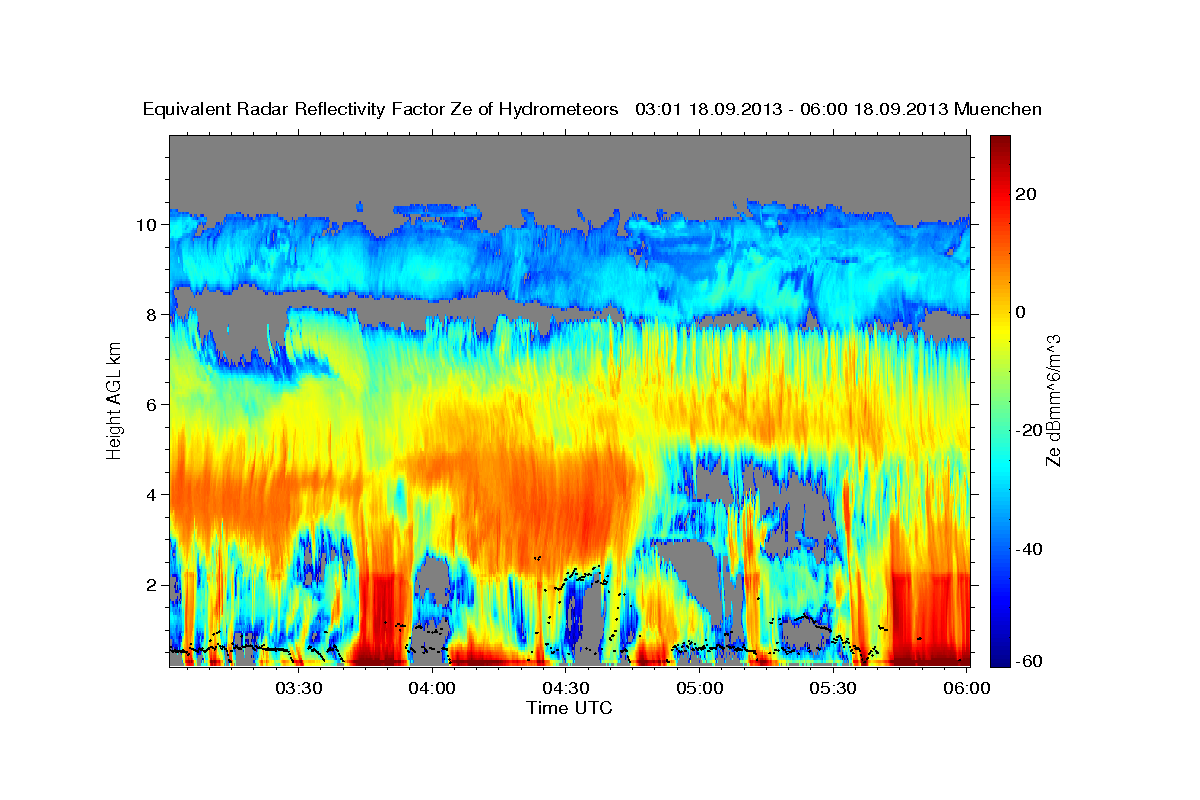Screen dimensions: 1200x800
Task: Click the height tick label '4'
Action: pyautogui.click(x=154, y=495)
